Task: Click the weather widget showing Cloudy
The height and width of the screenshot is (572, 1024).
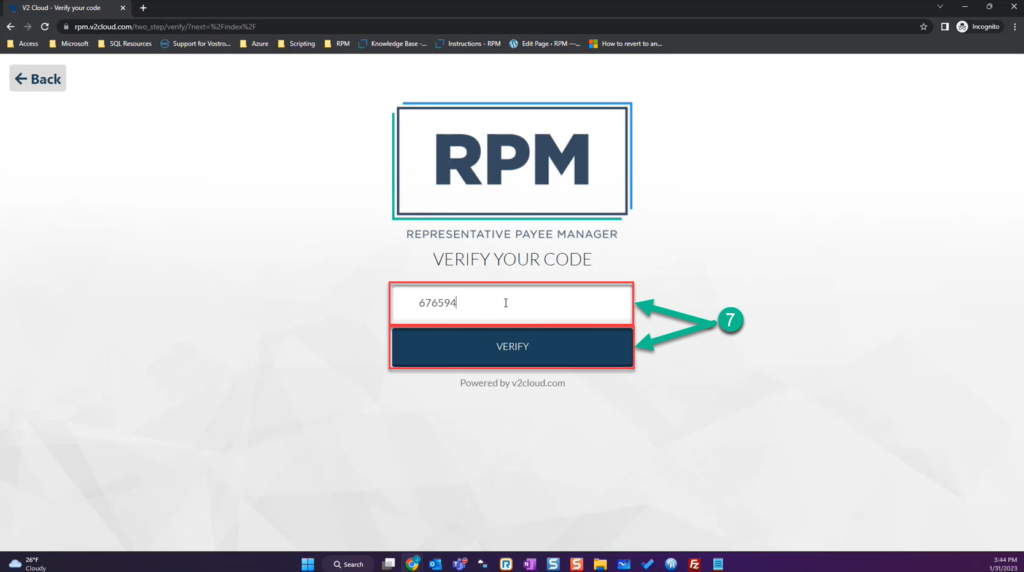Action: 27,564
